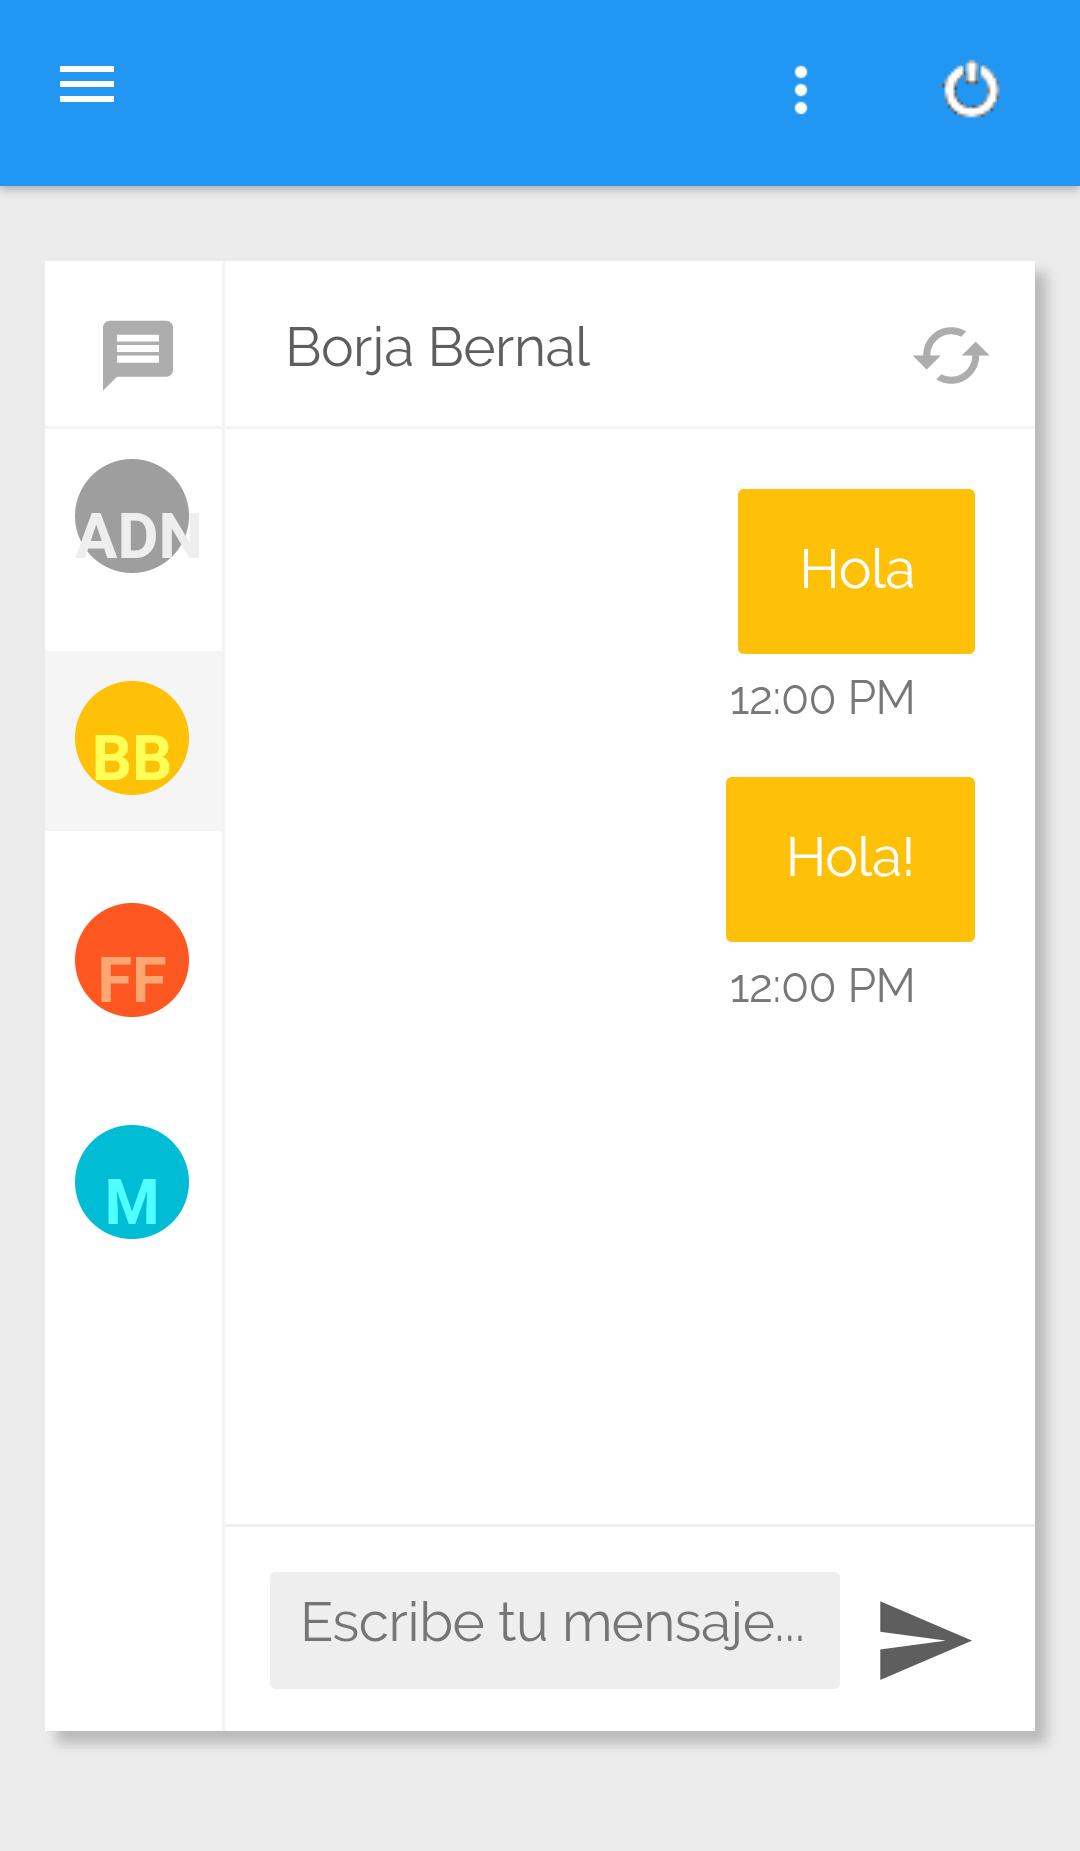Click the chat conversations icon
This screenshot has height=1851, width=1080.
point(138,354)
